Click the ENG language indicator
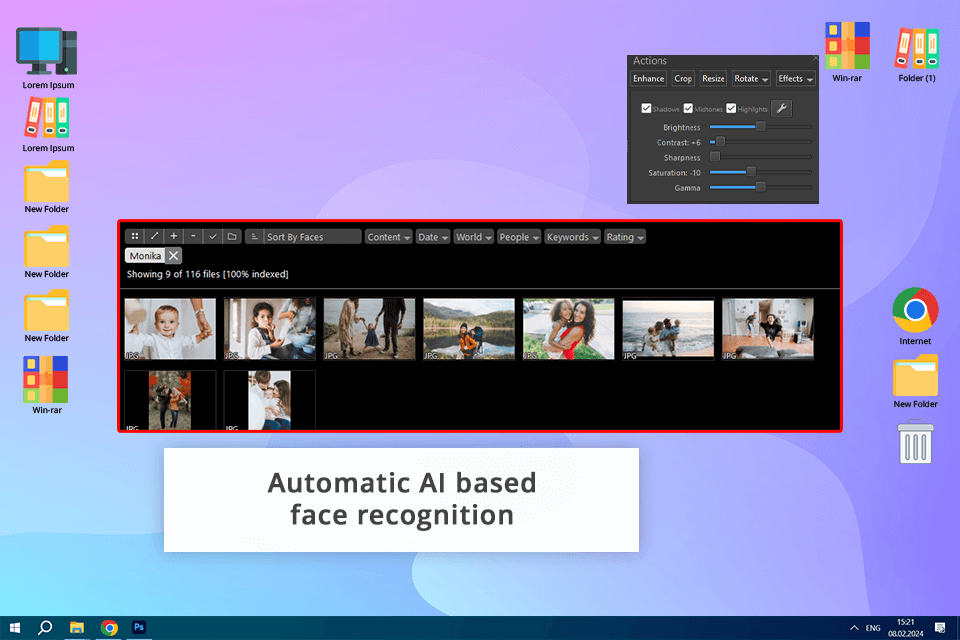 click(x=873, y=628)
